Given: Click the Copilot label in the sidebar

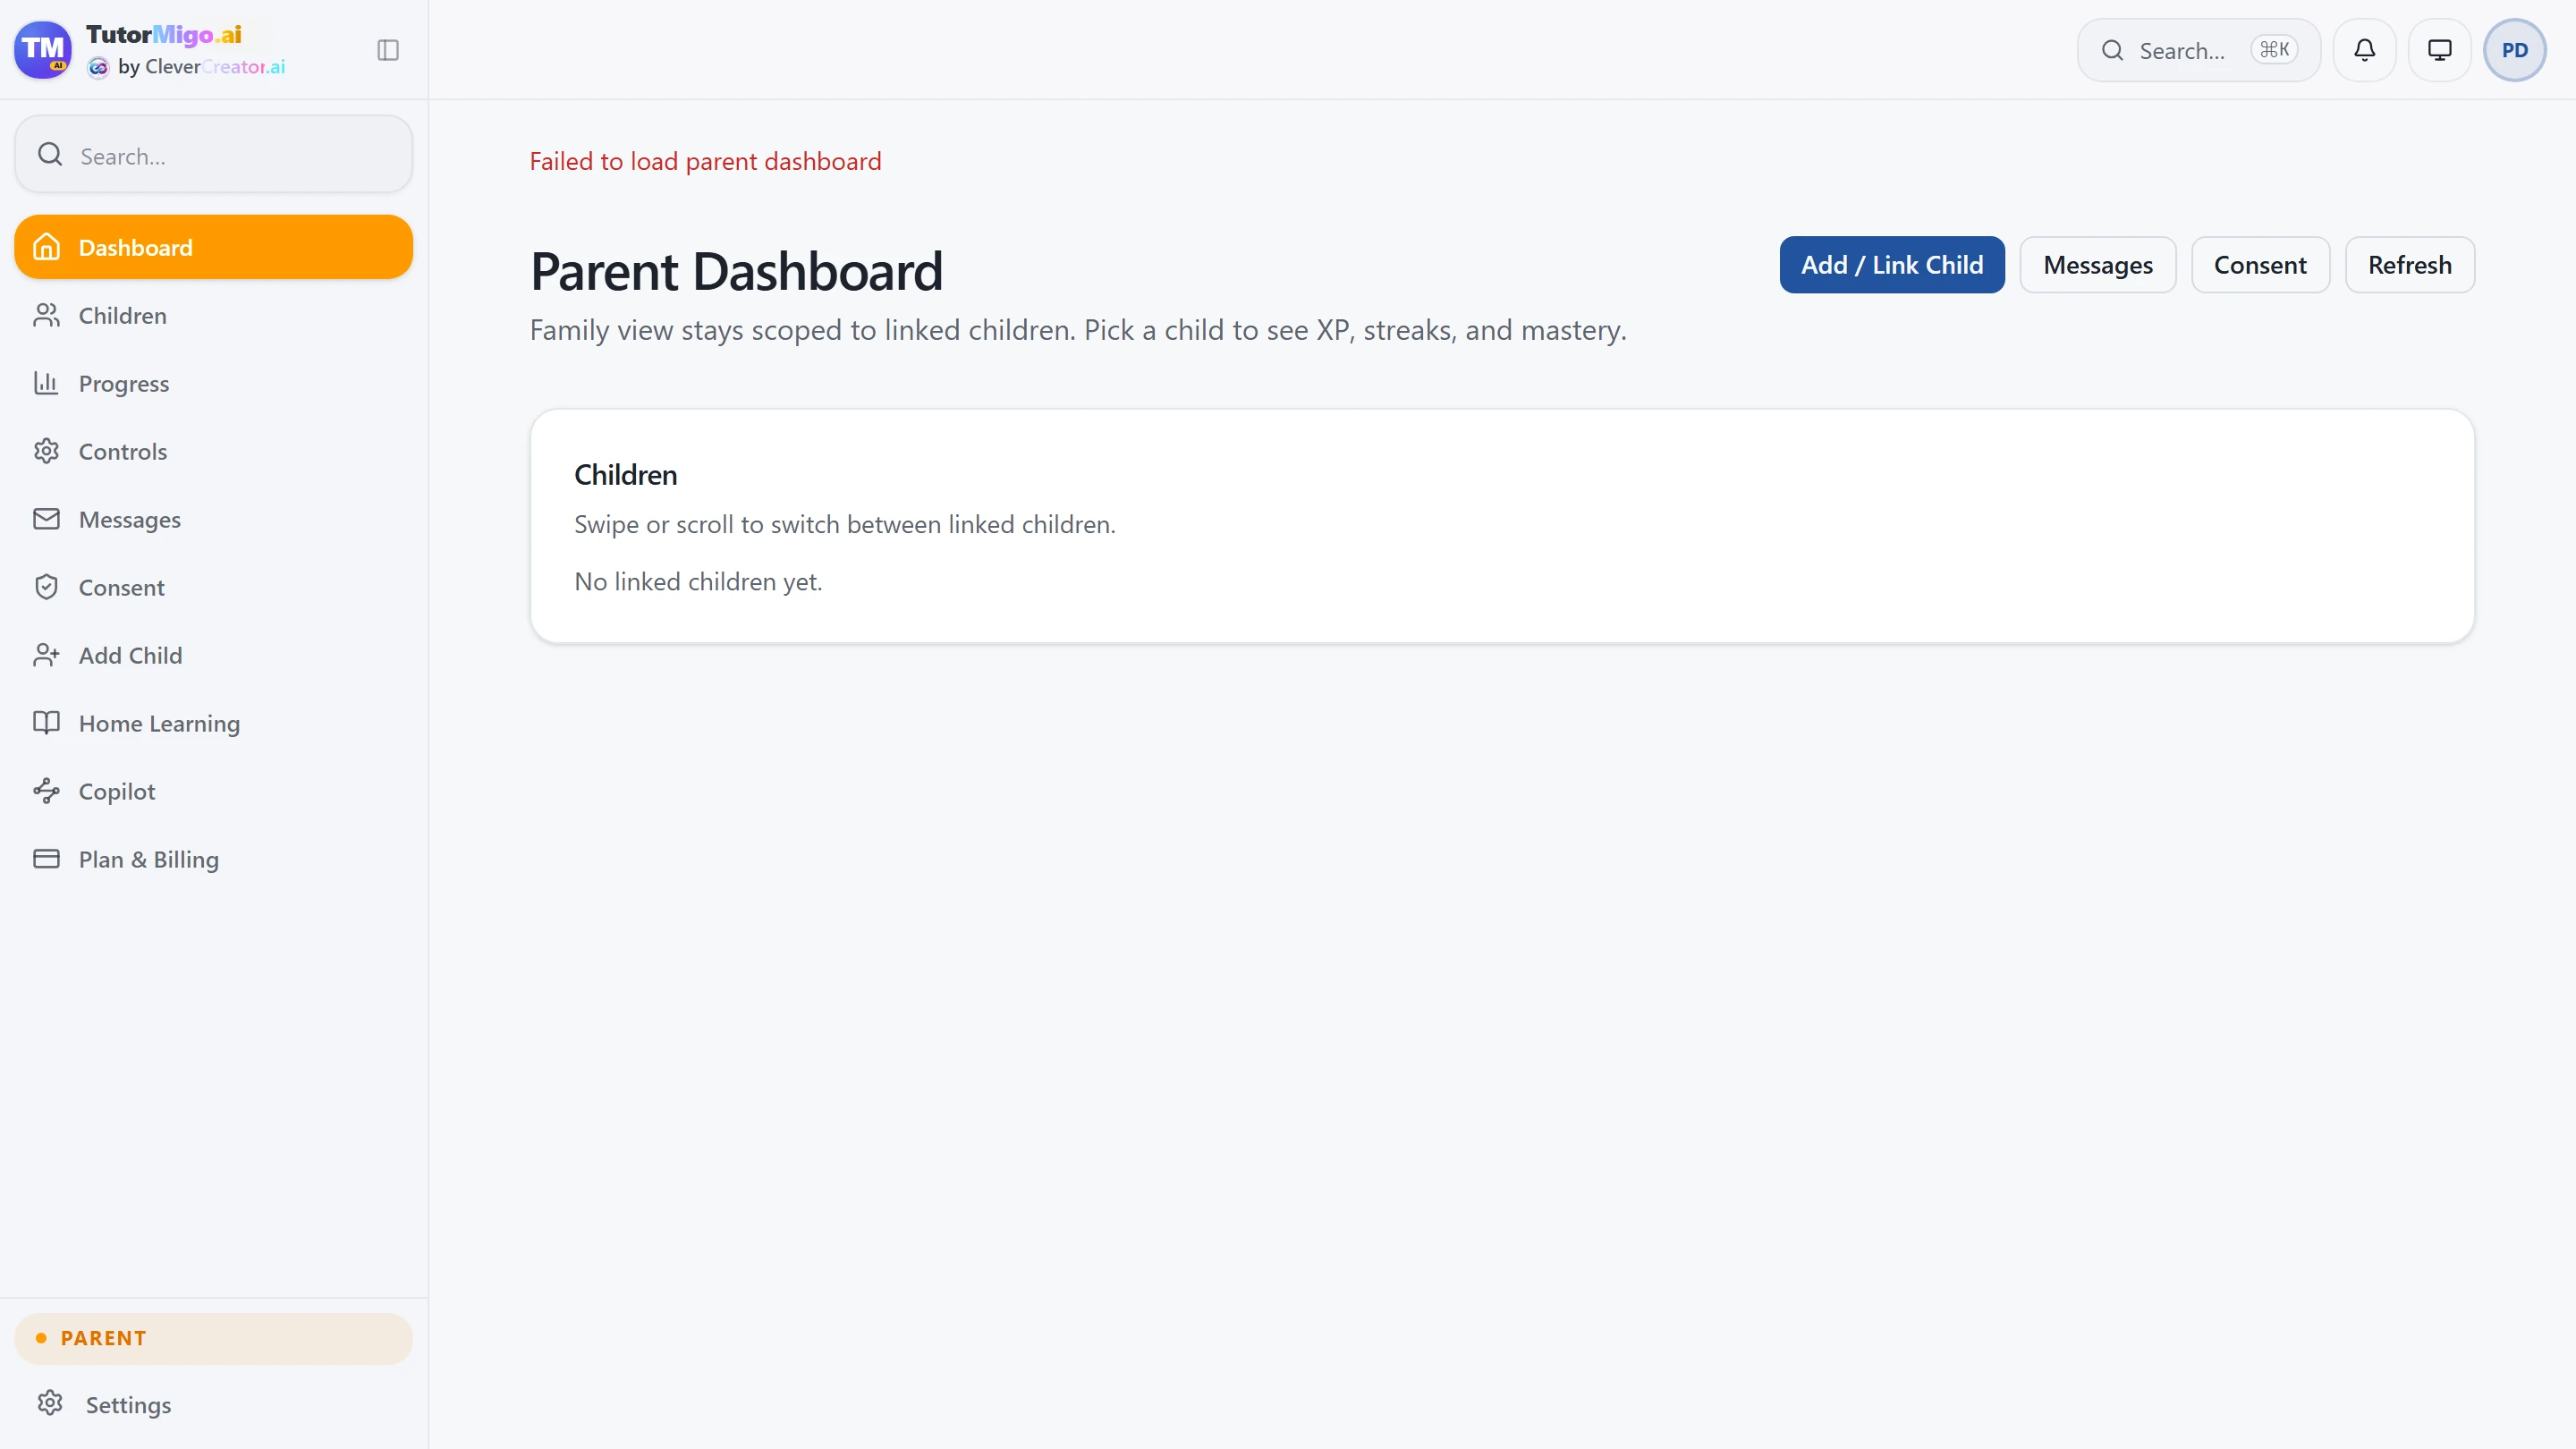Looking at the screenshot, I should (117, 791).
